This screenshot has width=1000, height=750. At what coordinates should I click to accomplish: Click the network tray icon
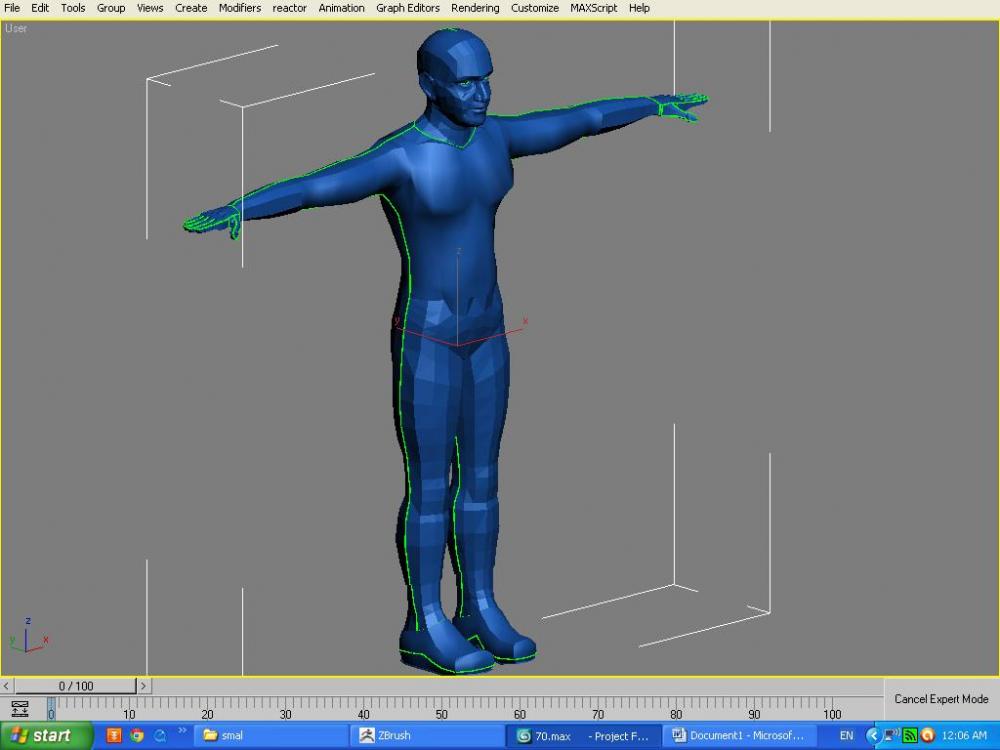(x=891, y=735)
